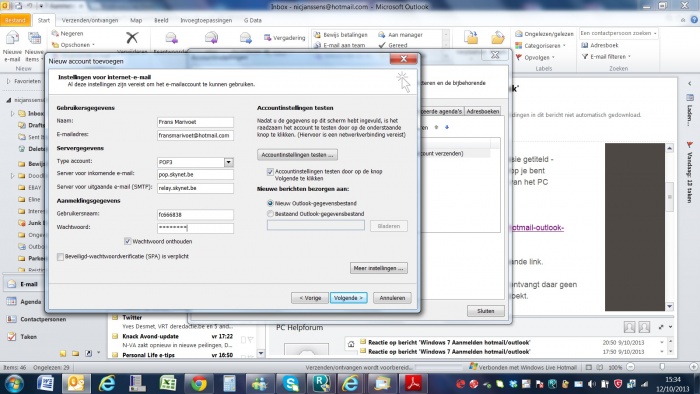This screenshot has height=394, width=700.
Task: Open the Nieuwe items icon in the ribbon
Action: coord(34,46)
